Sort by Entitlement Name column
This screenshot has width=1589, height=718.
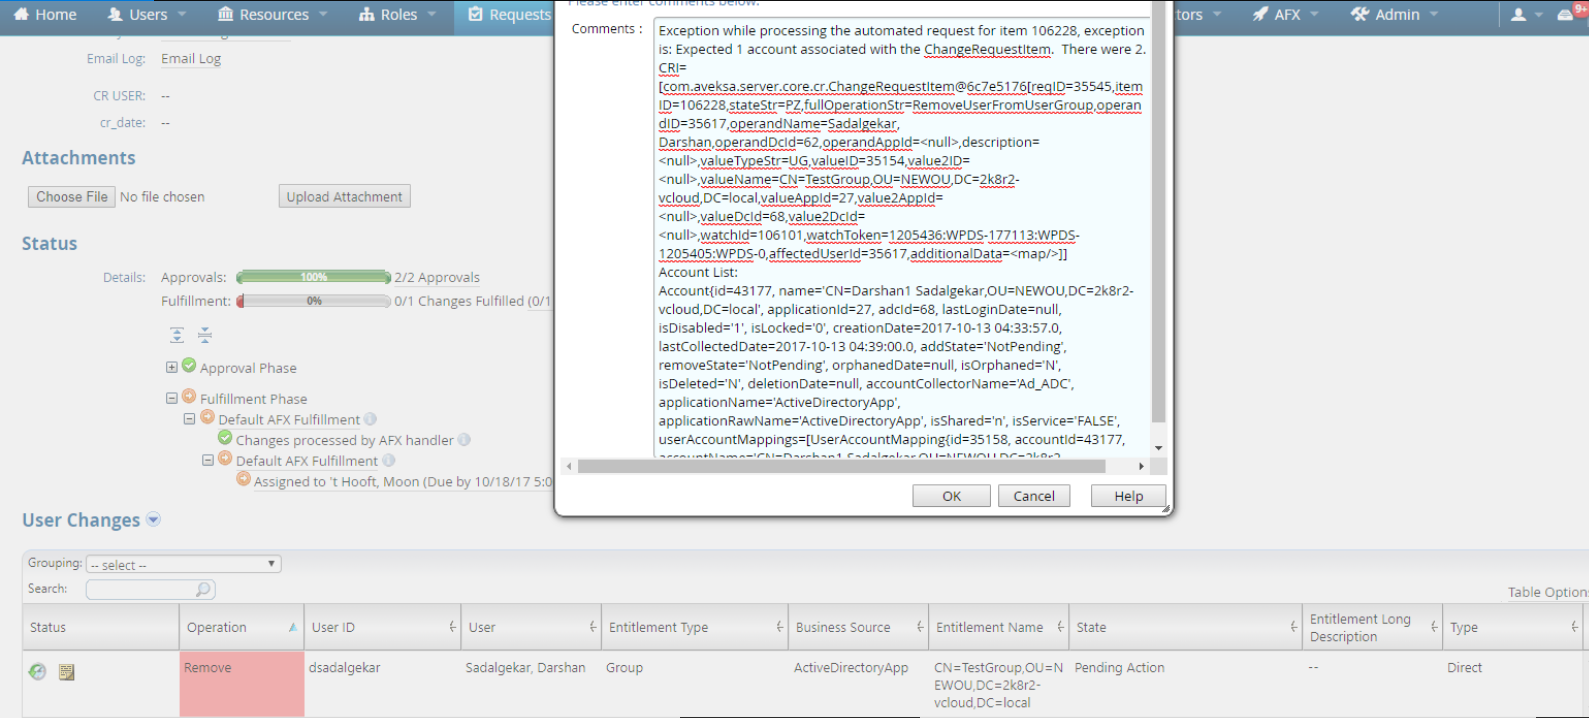(998, 627)
